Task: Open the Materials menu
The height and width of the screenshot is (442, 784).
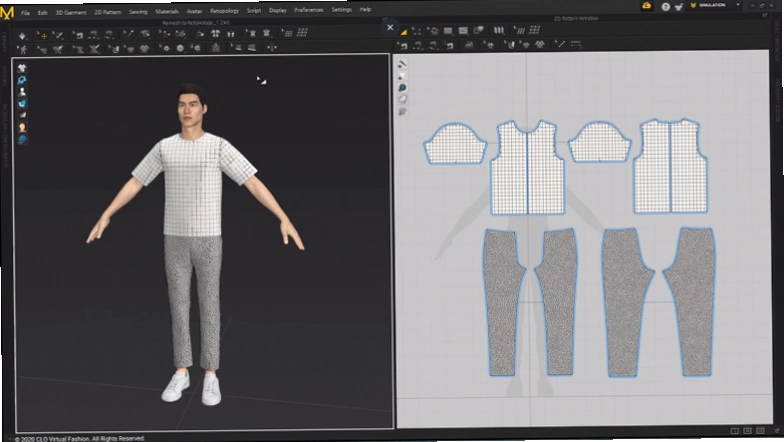Action: coord(166,11)
